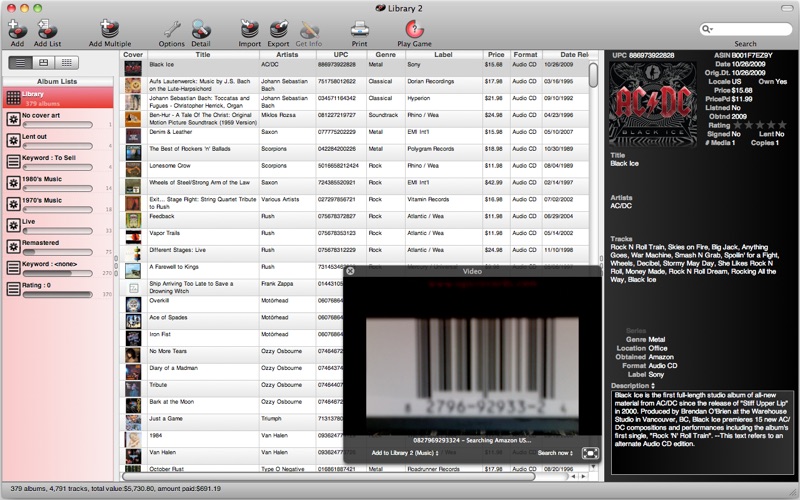This screenshot has width=800, height=500.
Task: Select the Library album list
Action: click(x=58, y=98)
